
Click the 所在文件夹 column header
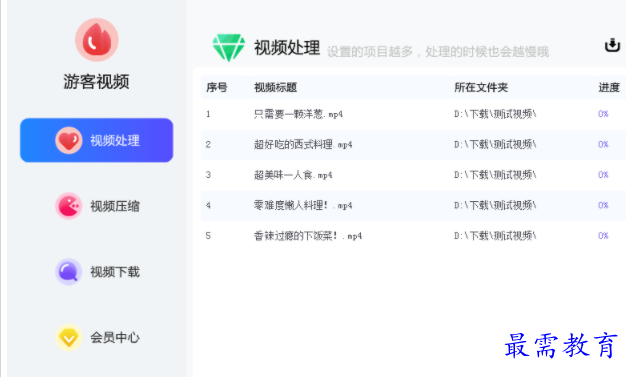(481, 87)
